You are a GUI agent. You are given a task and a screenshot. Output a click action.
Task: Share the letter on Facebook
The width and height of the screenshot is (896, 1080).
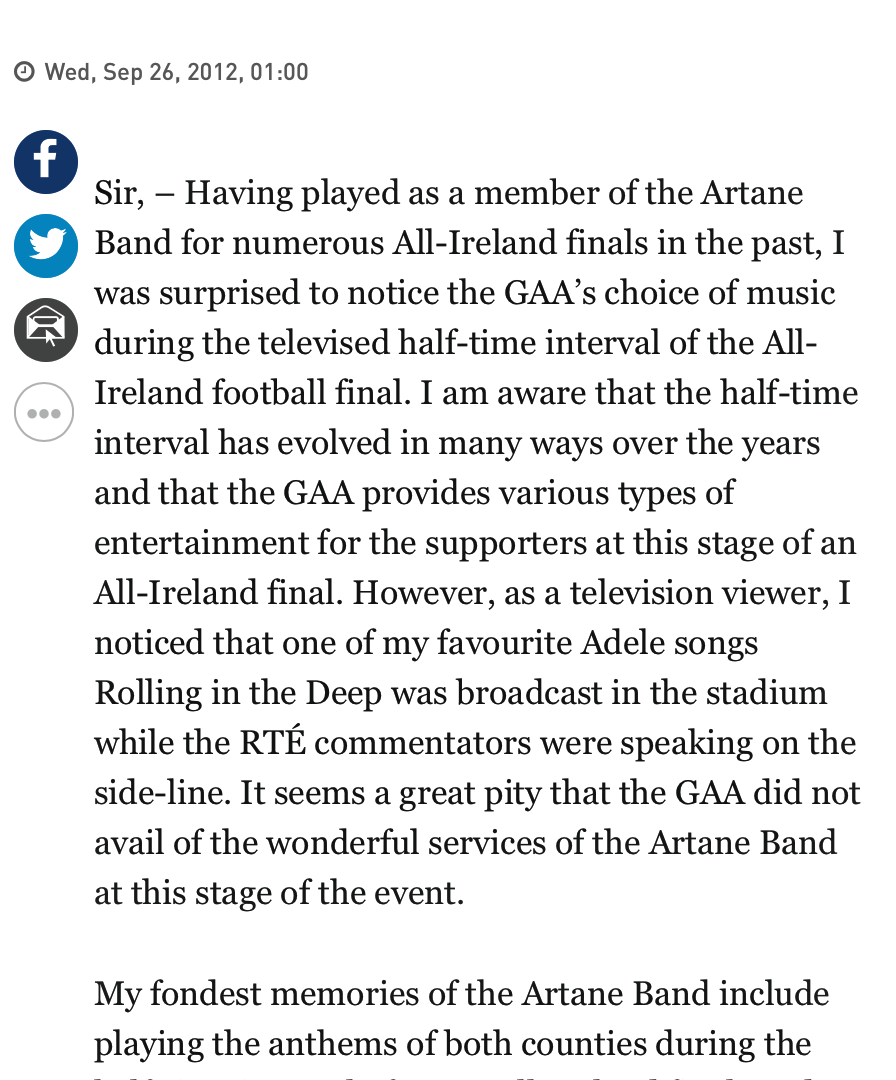coord(45,162)
